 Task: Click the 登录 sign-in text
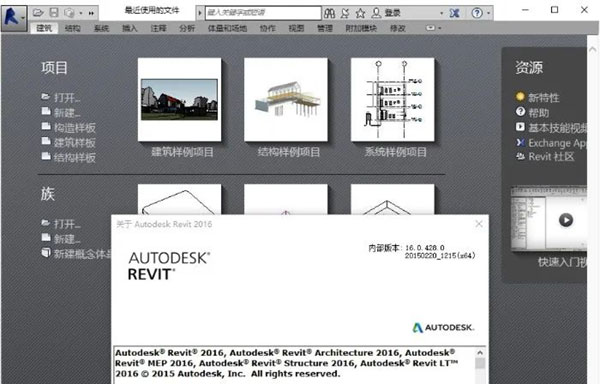point(392,13)
